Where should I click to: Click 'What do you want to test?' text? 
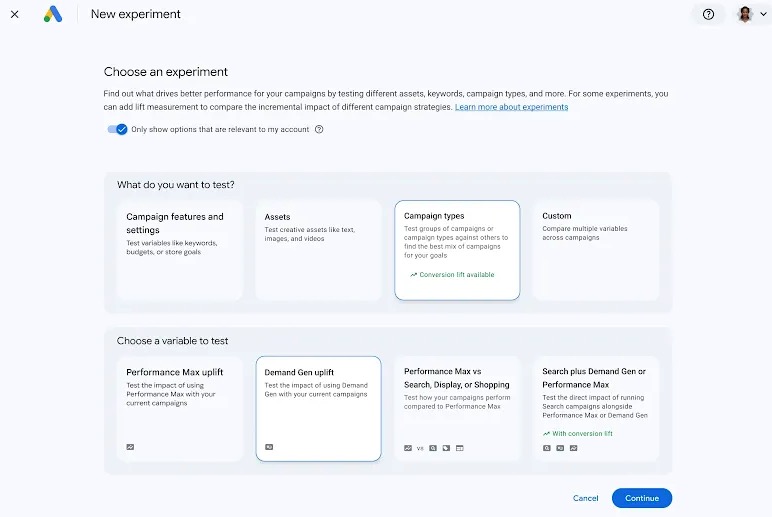[x=176, y=185]
